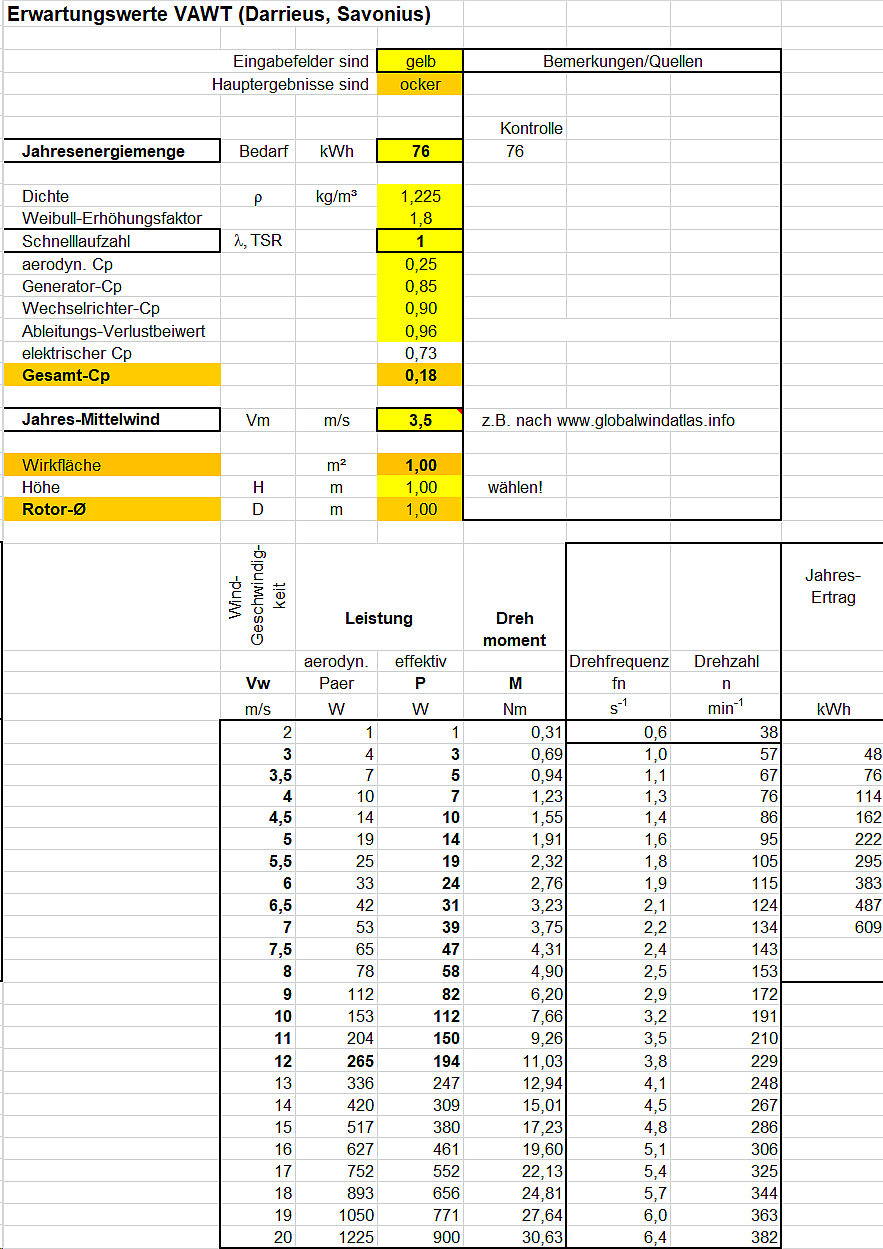Select the Höhe input value cell

coord(420,488)
